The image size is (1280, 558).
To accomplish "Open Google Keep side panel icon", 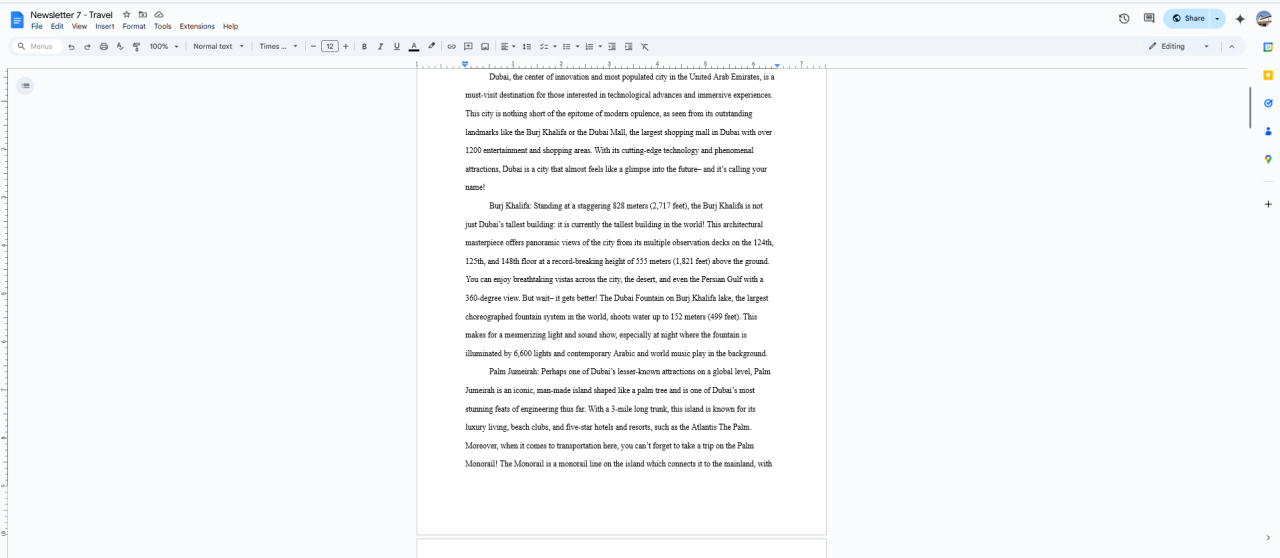I will 1268,75.
